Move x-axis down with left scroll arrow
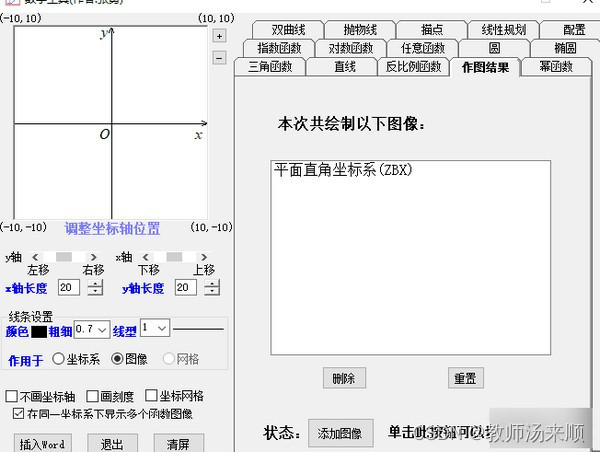The image size is (600, 452). pos(145,257)
